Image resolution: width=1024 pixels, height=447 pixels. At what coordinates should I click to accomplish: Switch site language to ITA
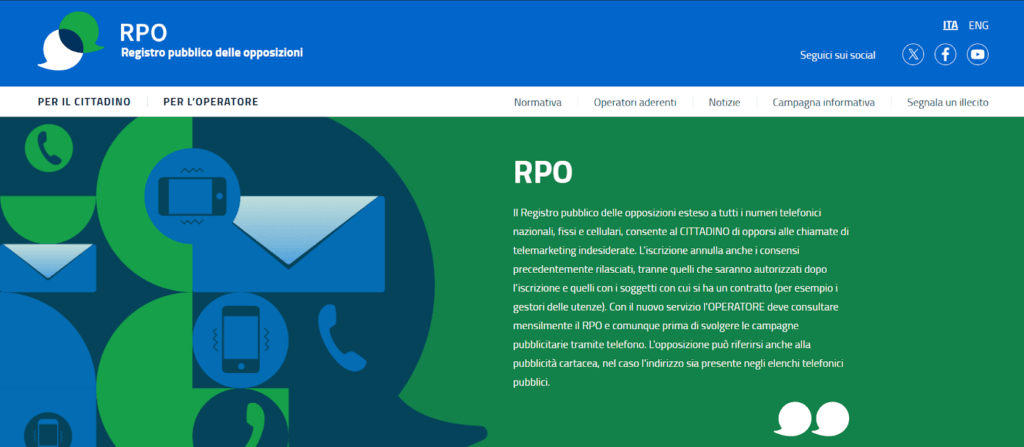tap(950, 25)
